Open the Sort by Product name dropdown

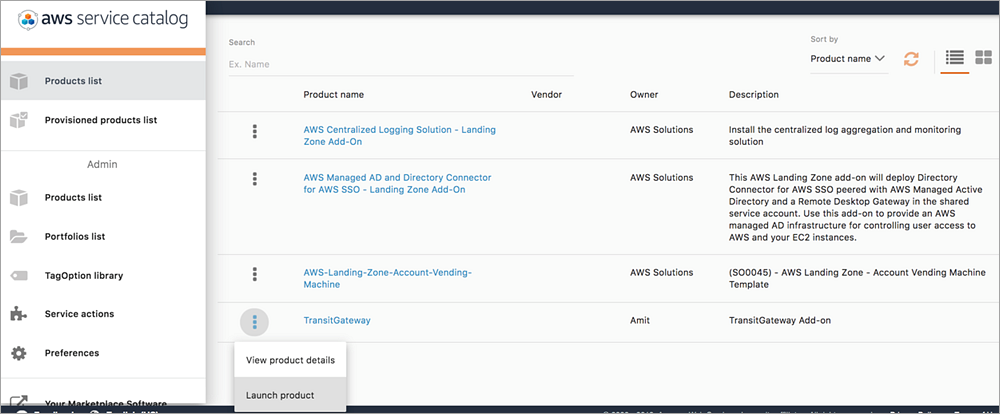point(849,59)
